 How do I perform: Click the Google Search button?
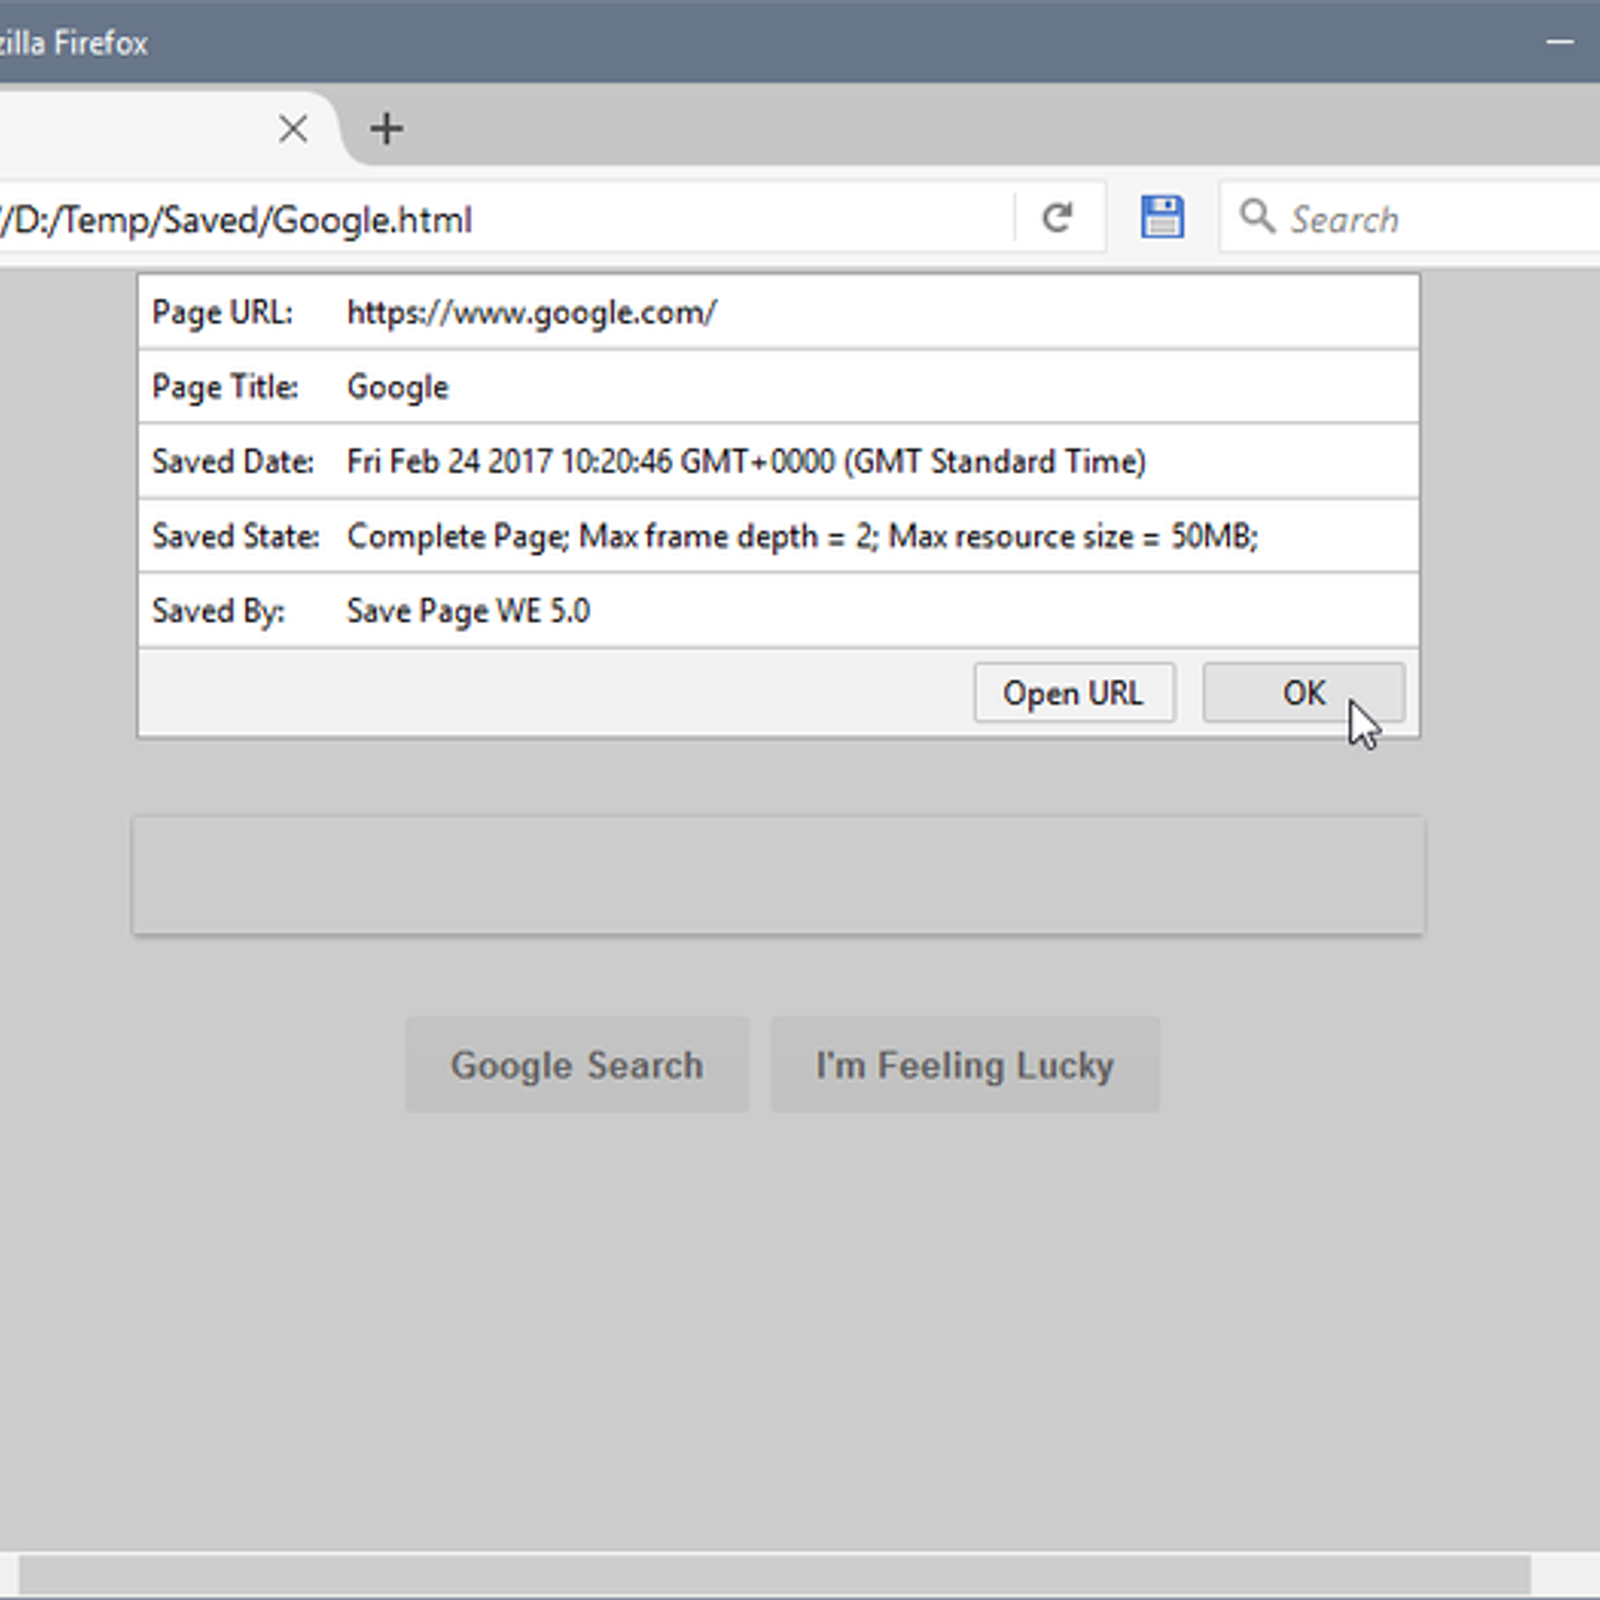pos(577,1065)
